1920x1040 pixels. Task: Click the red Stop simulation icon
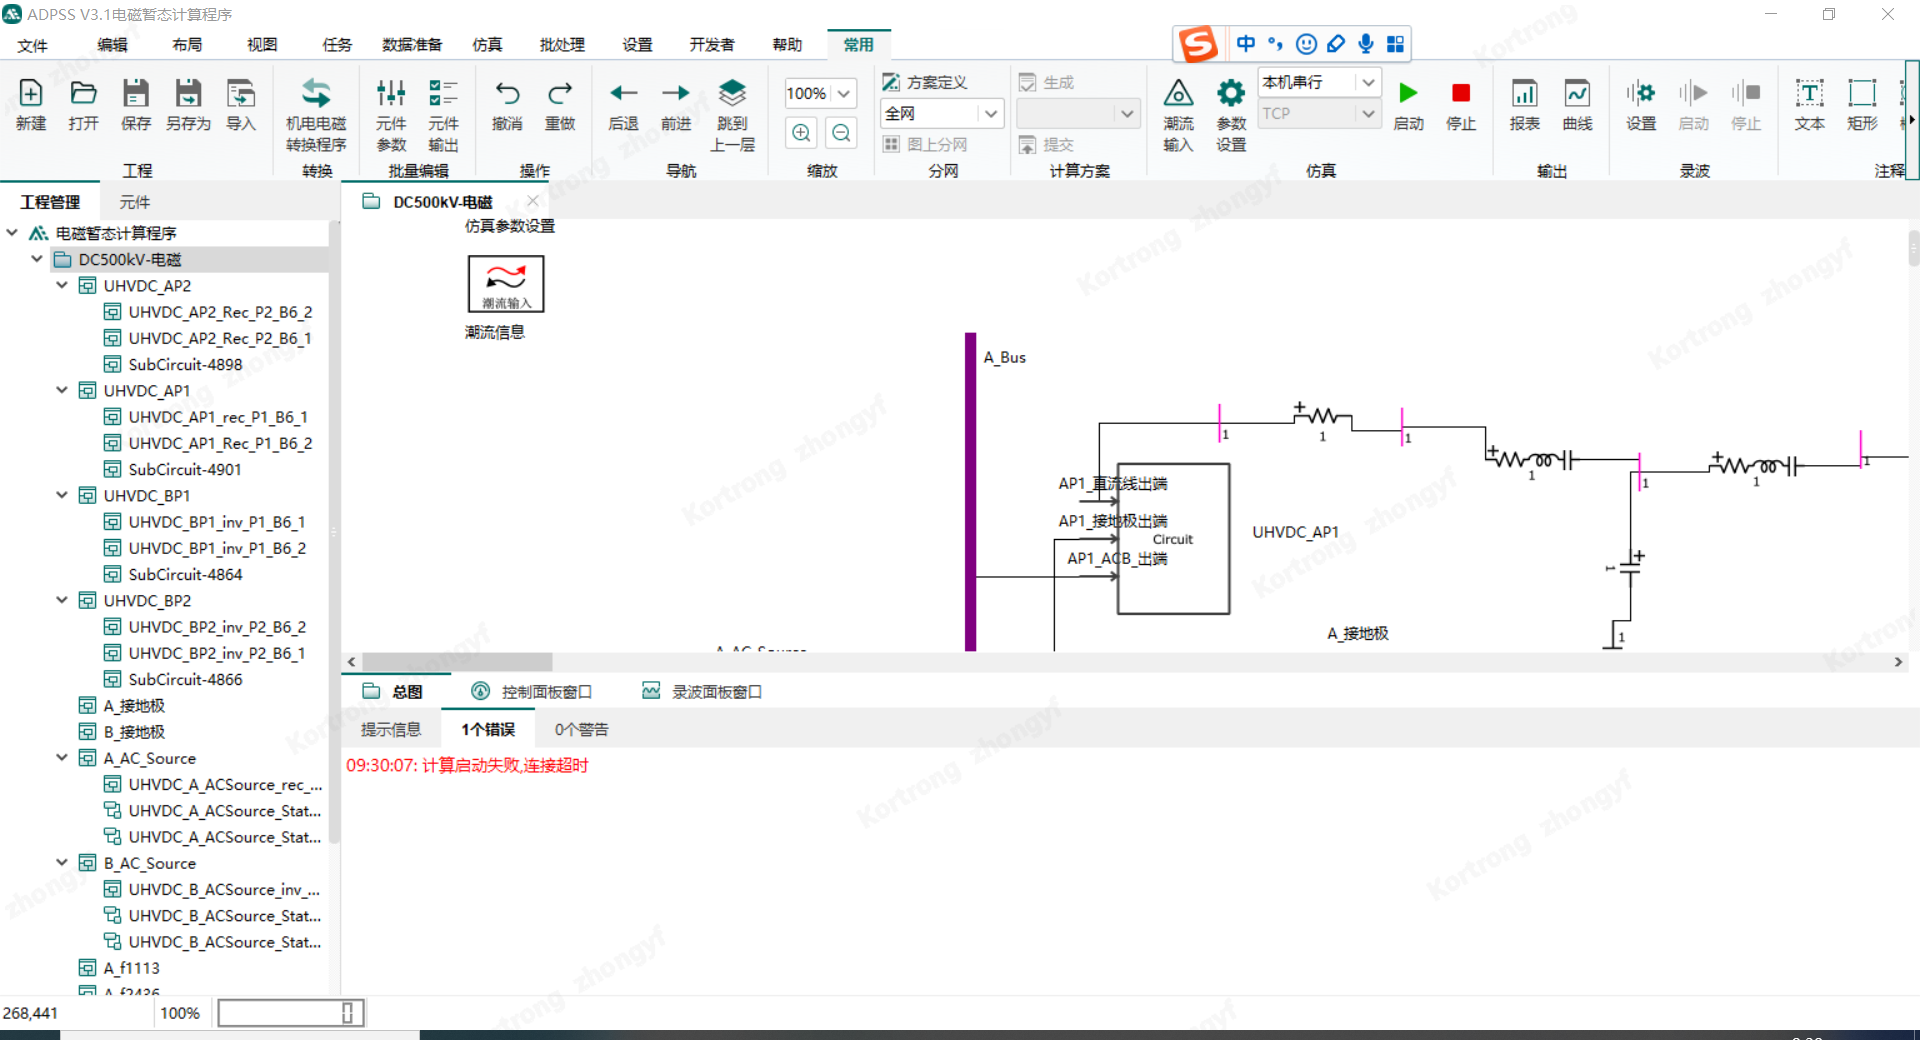tap(1460, 94)
